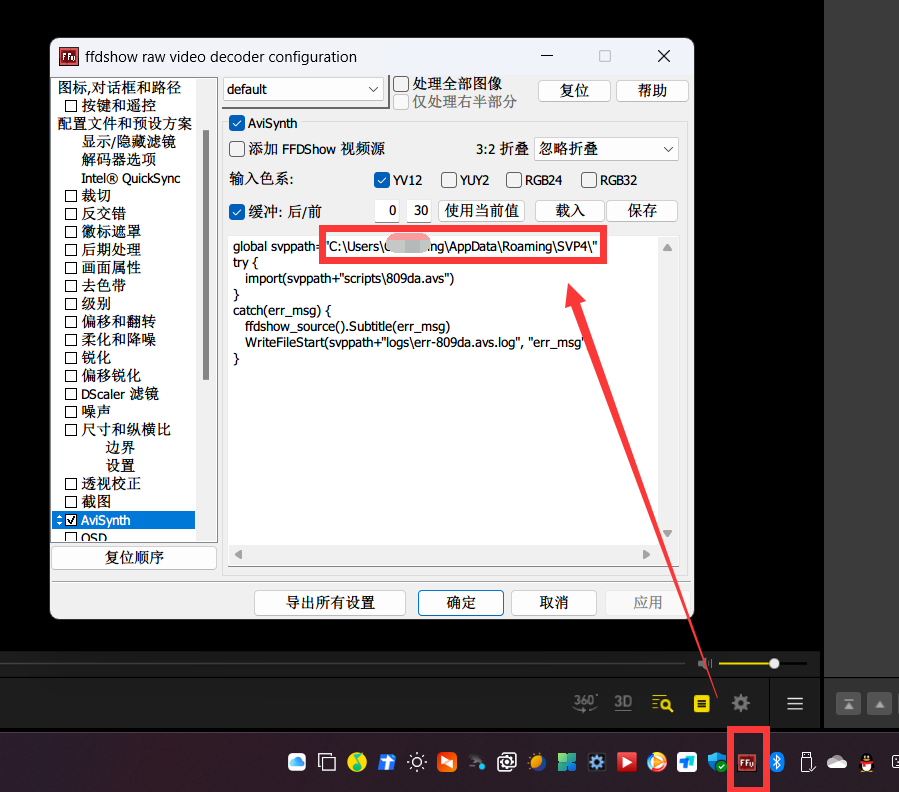
Task: Select 配置文件和预设方案 in the list
Action: 125,124
